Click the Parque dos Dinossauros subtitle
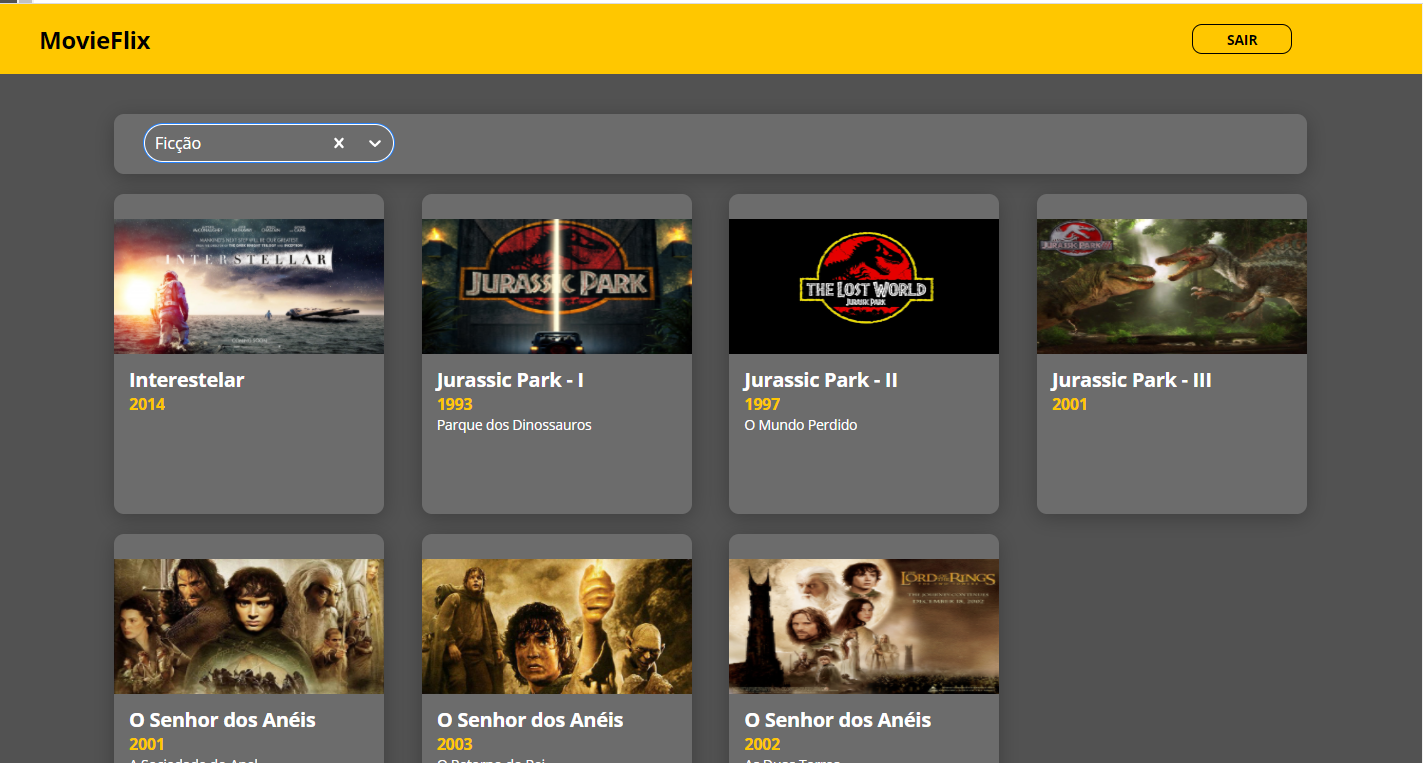 (x=514, y=425)
